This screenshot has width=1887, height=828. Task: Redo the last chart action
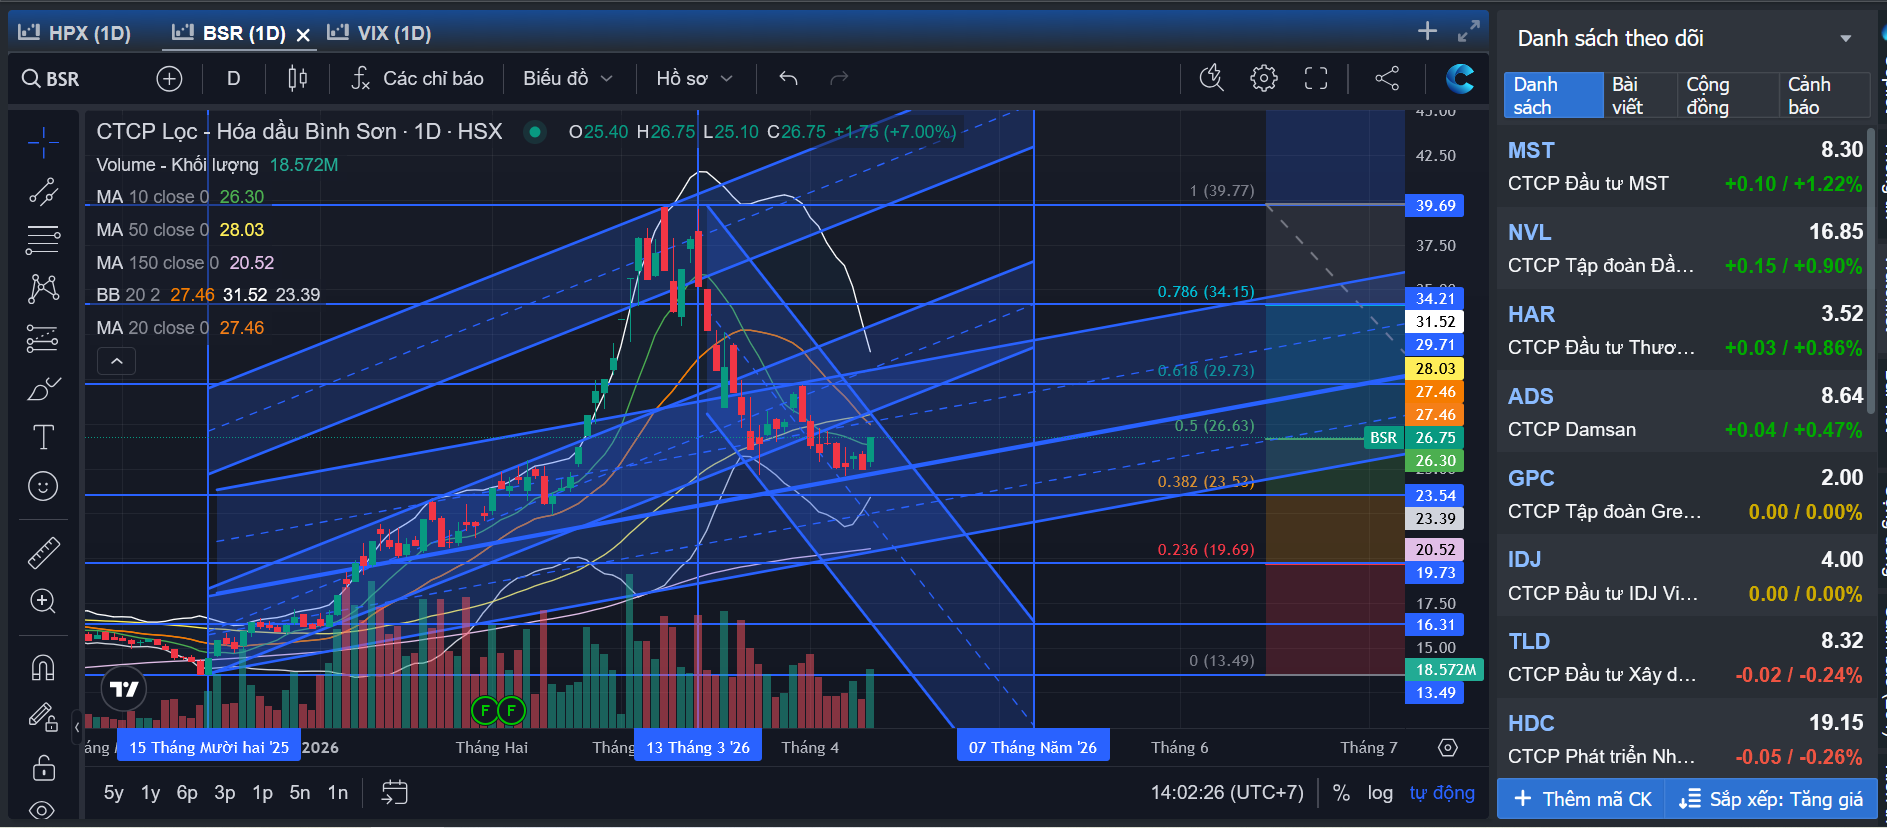click(839, 78)
